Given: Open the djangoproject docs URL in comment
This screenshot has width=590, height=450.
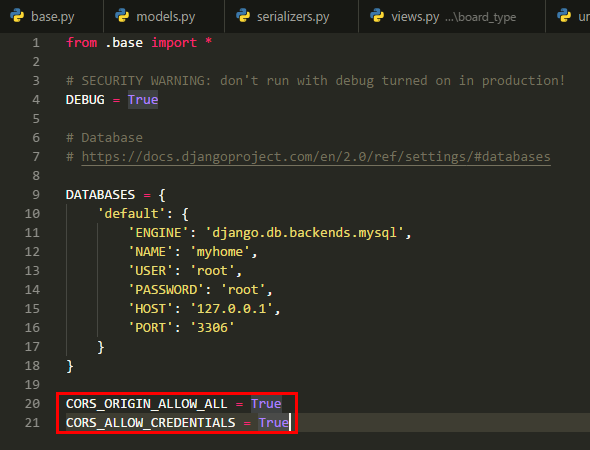Looking at the screenshot, I should coord(316,157).
